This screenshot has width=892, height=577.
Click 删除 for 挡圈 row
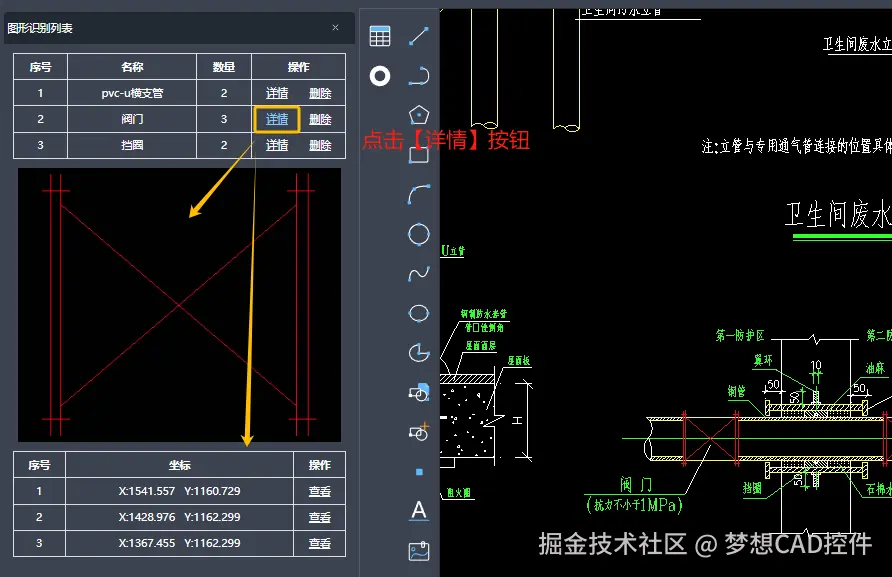coord(320,145)
